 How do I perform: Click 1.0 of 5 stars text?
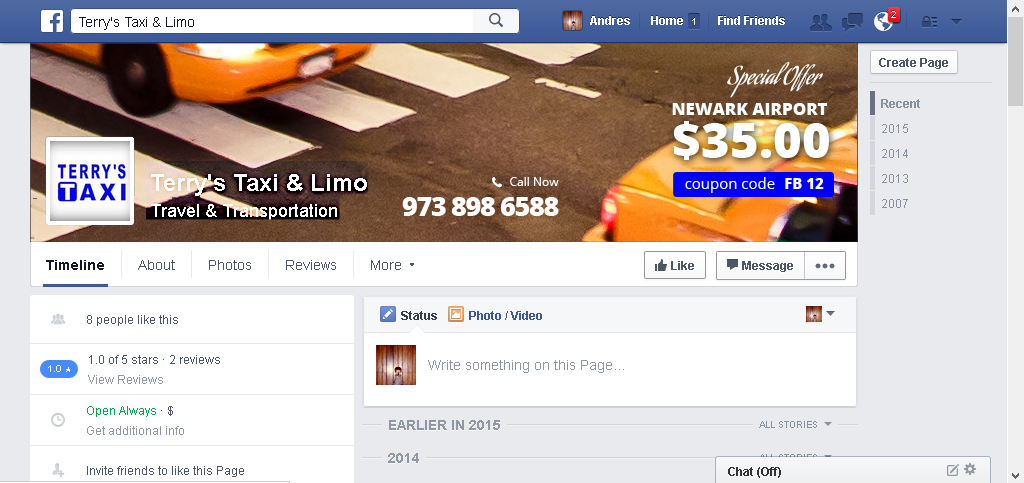click(123, 360)
